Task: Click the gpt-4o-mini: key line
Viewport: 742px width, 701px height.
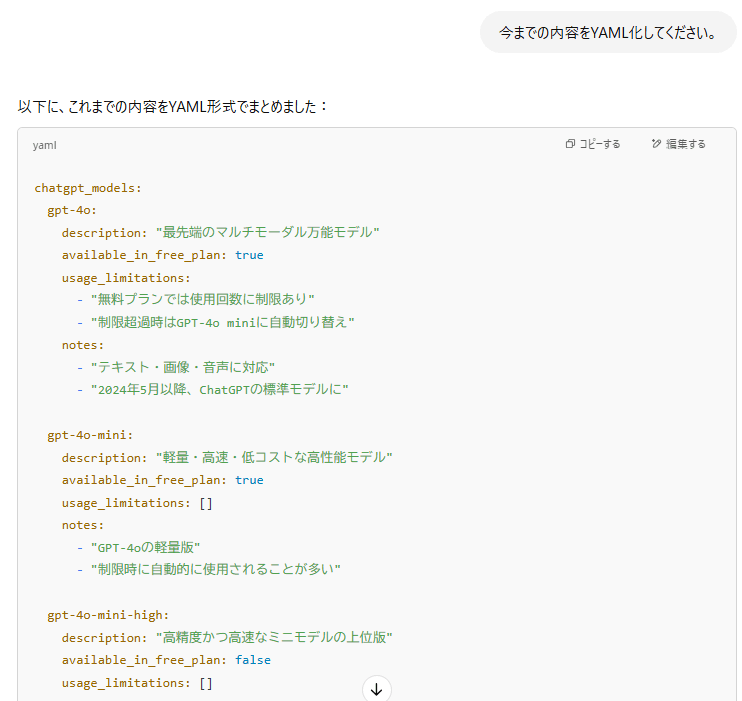Action: point(90,435)
